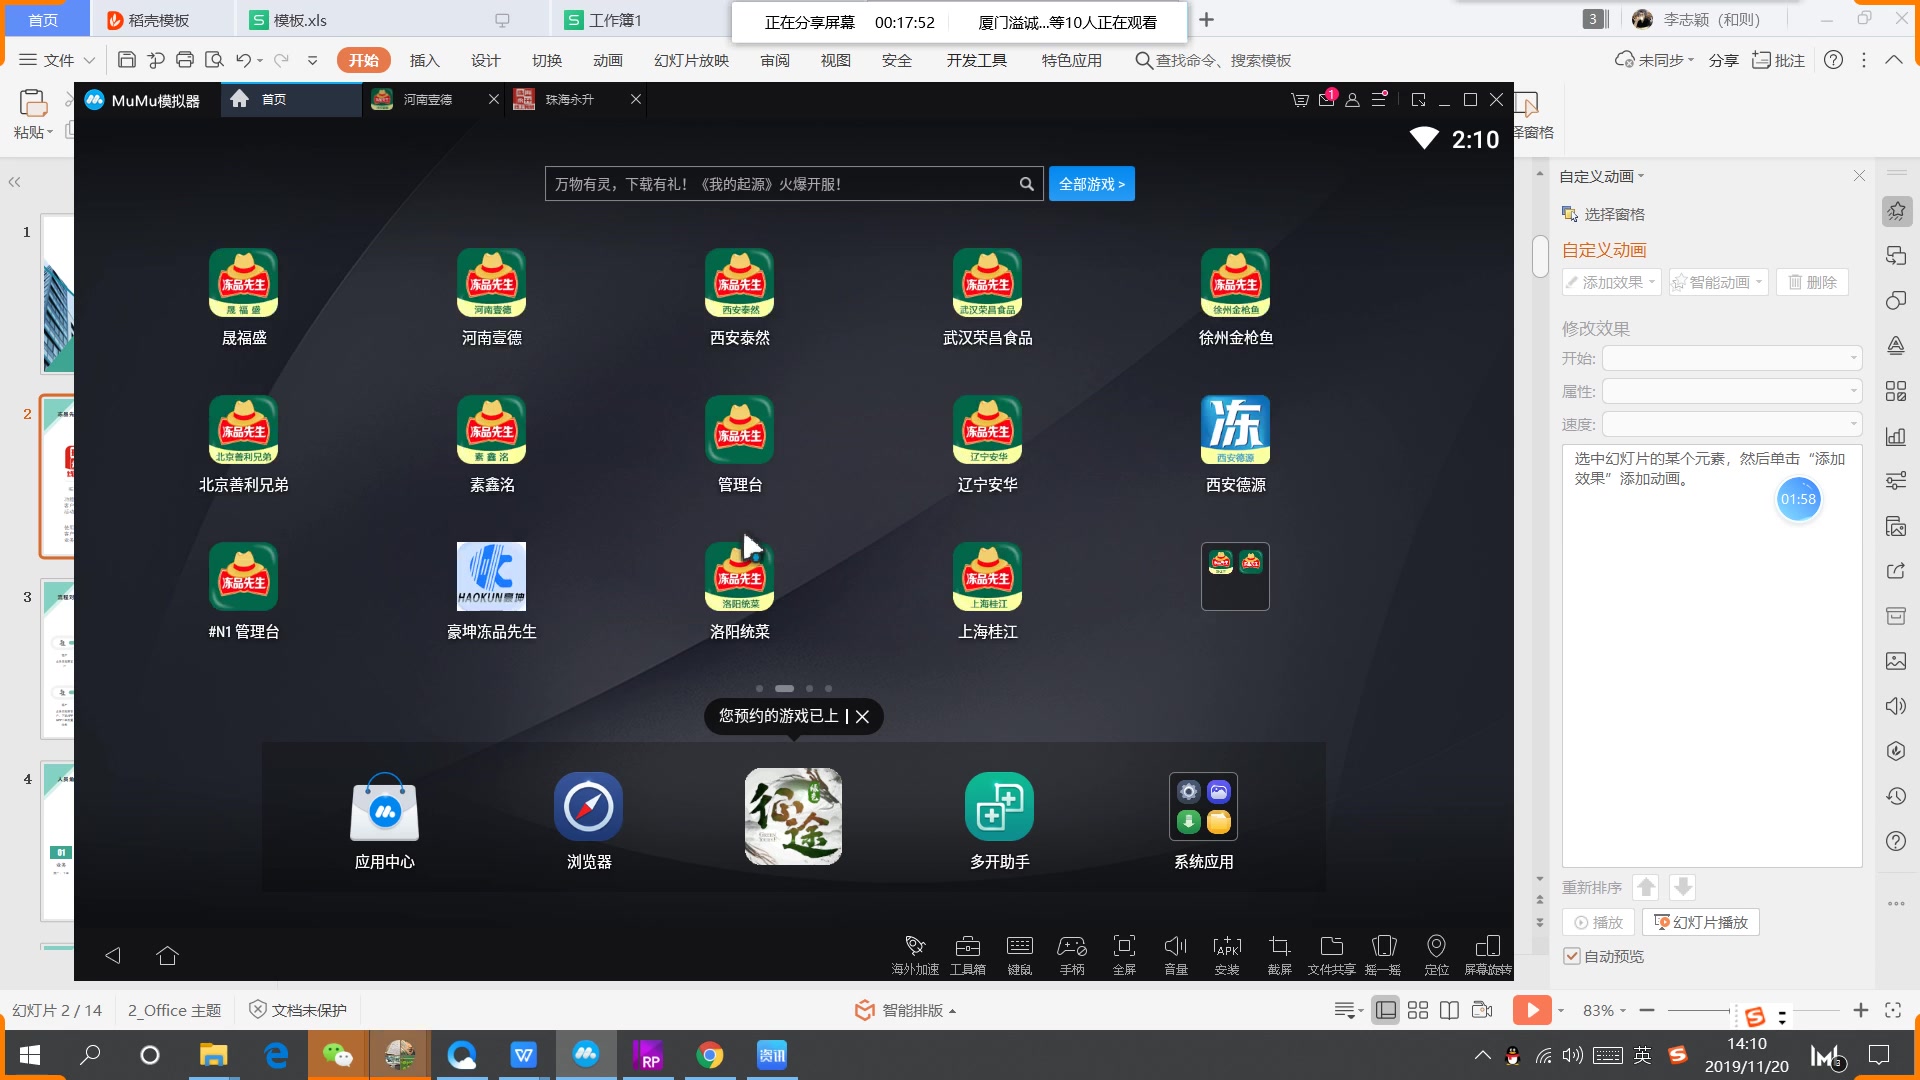Viewport: 1920px width, 1080px height.
Task: Open the 文件 menu dropdown
Action: pos(58,60)
